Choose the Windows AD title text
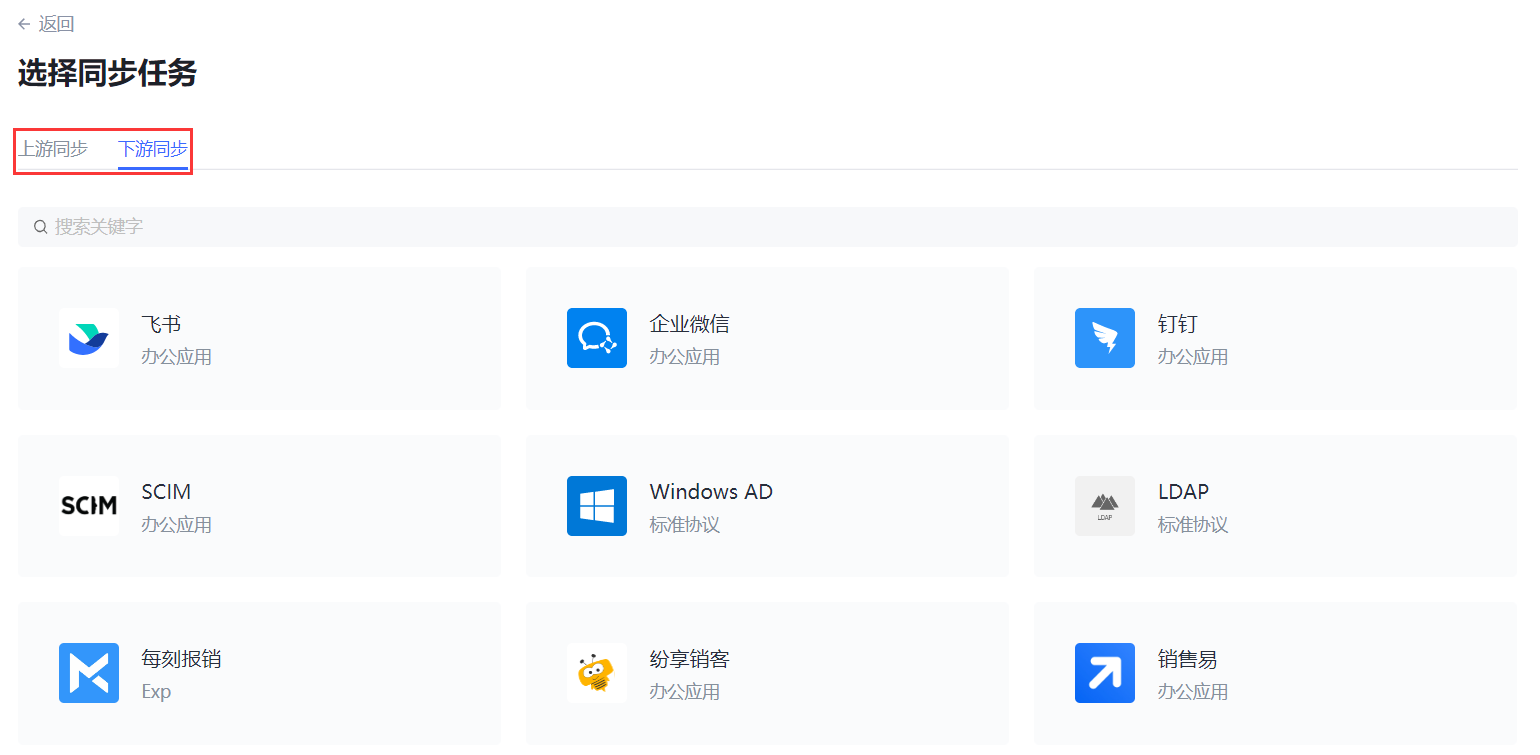The image size is (1540, 755). click(x=711, y=492)
